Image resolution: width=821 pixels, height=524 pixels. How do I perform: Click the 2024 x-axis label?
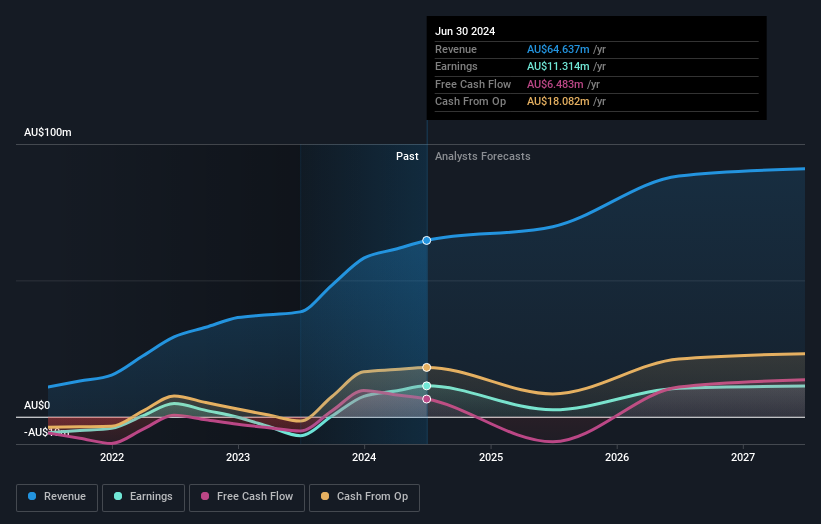tap(364, 458)
